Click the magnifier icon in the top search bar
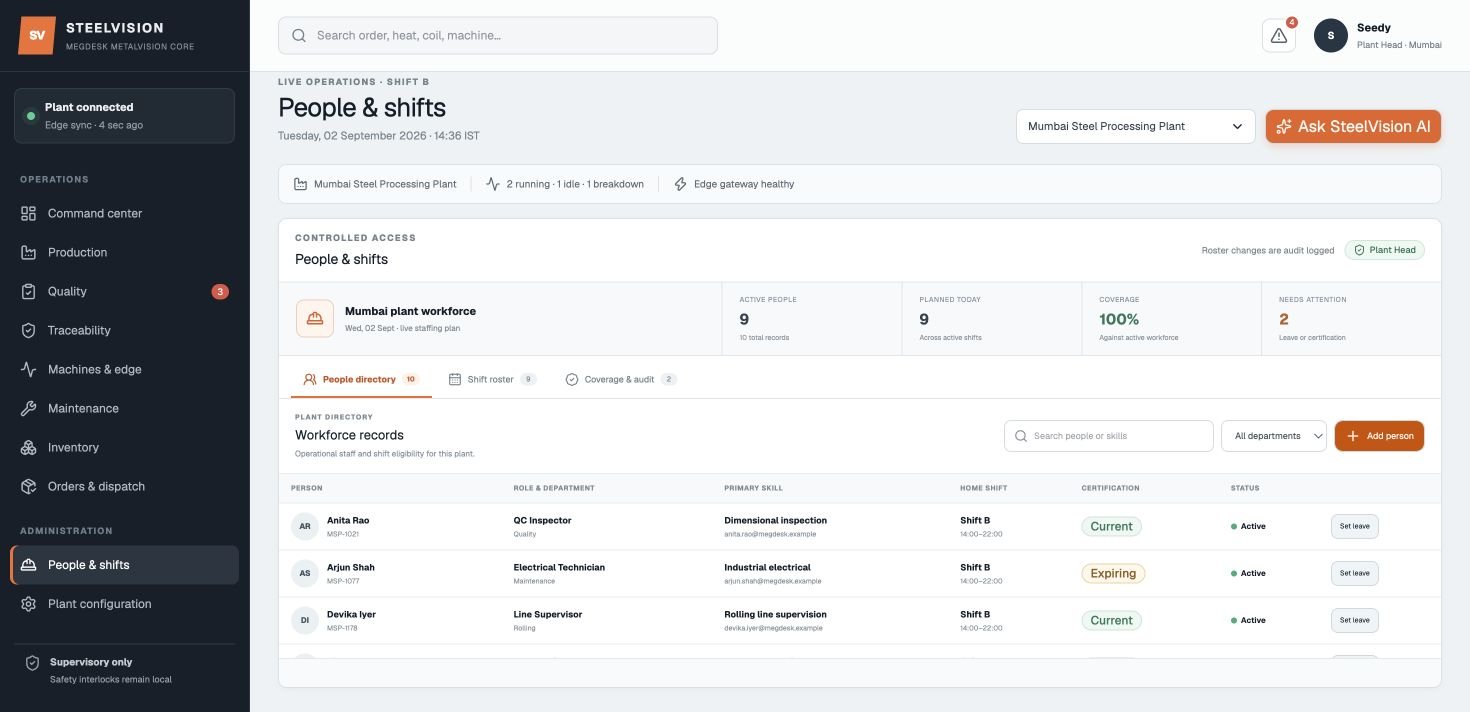The image size is (1470, 712). (x=299, y=35)
